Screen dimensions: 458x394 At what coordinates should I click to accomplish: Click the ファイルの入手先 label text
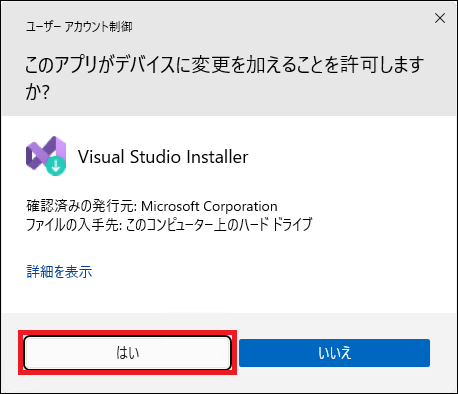[x=74, y=224]
